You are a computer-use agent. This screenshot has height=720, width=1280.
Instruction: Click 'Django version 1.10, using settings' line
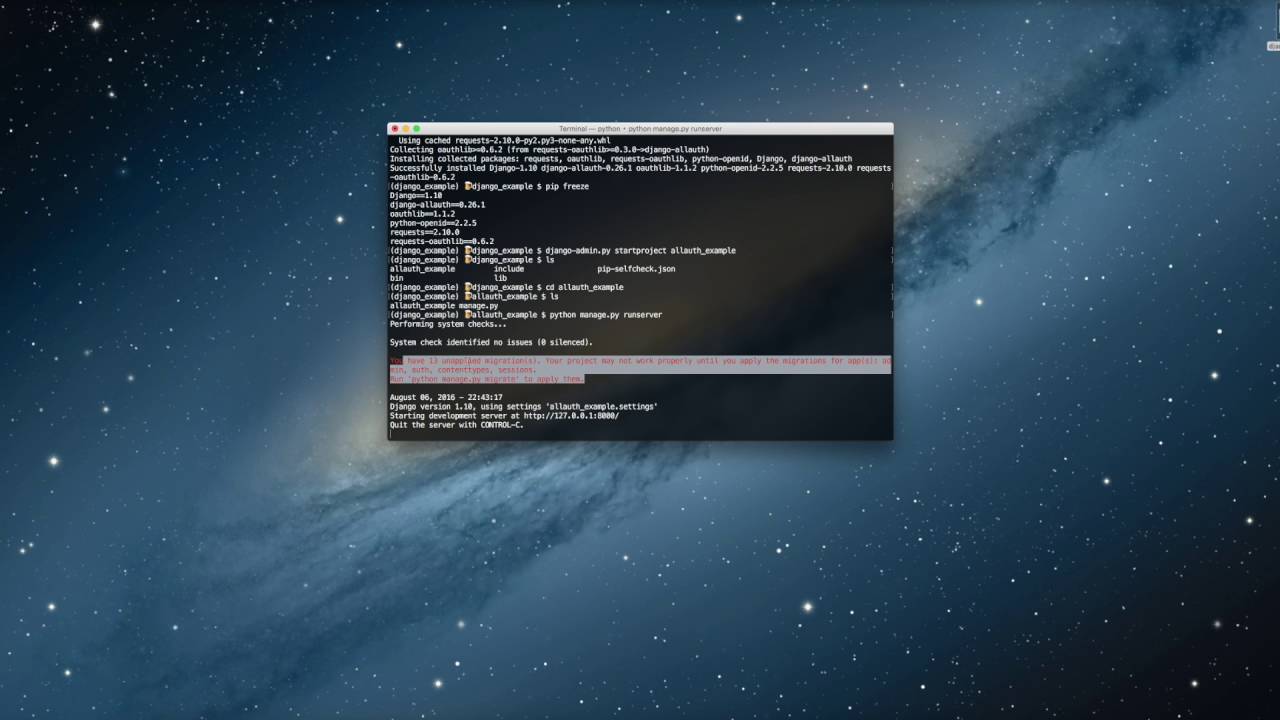click(524, 406)
